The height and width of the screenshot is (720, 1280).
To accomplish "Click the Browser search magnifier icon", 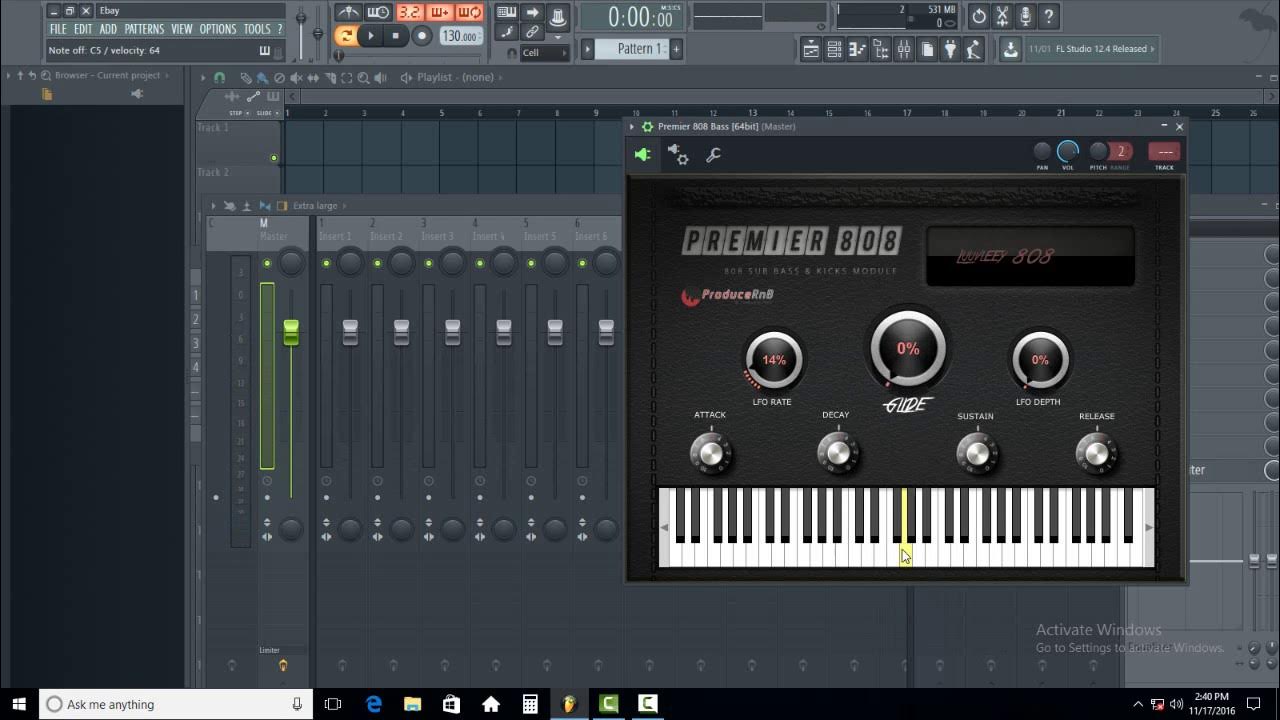I will coord(45,76).
